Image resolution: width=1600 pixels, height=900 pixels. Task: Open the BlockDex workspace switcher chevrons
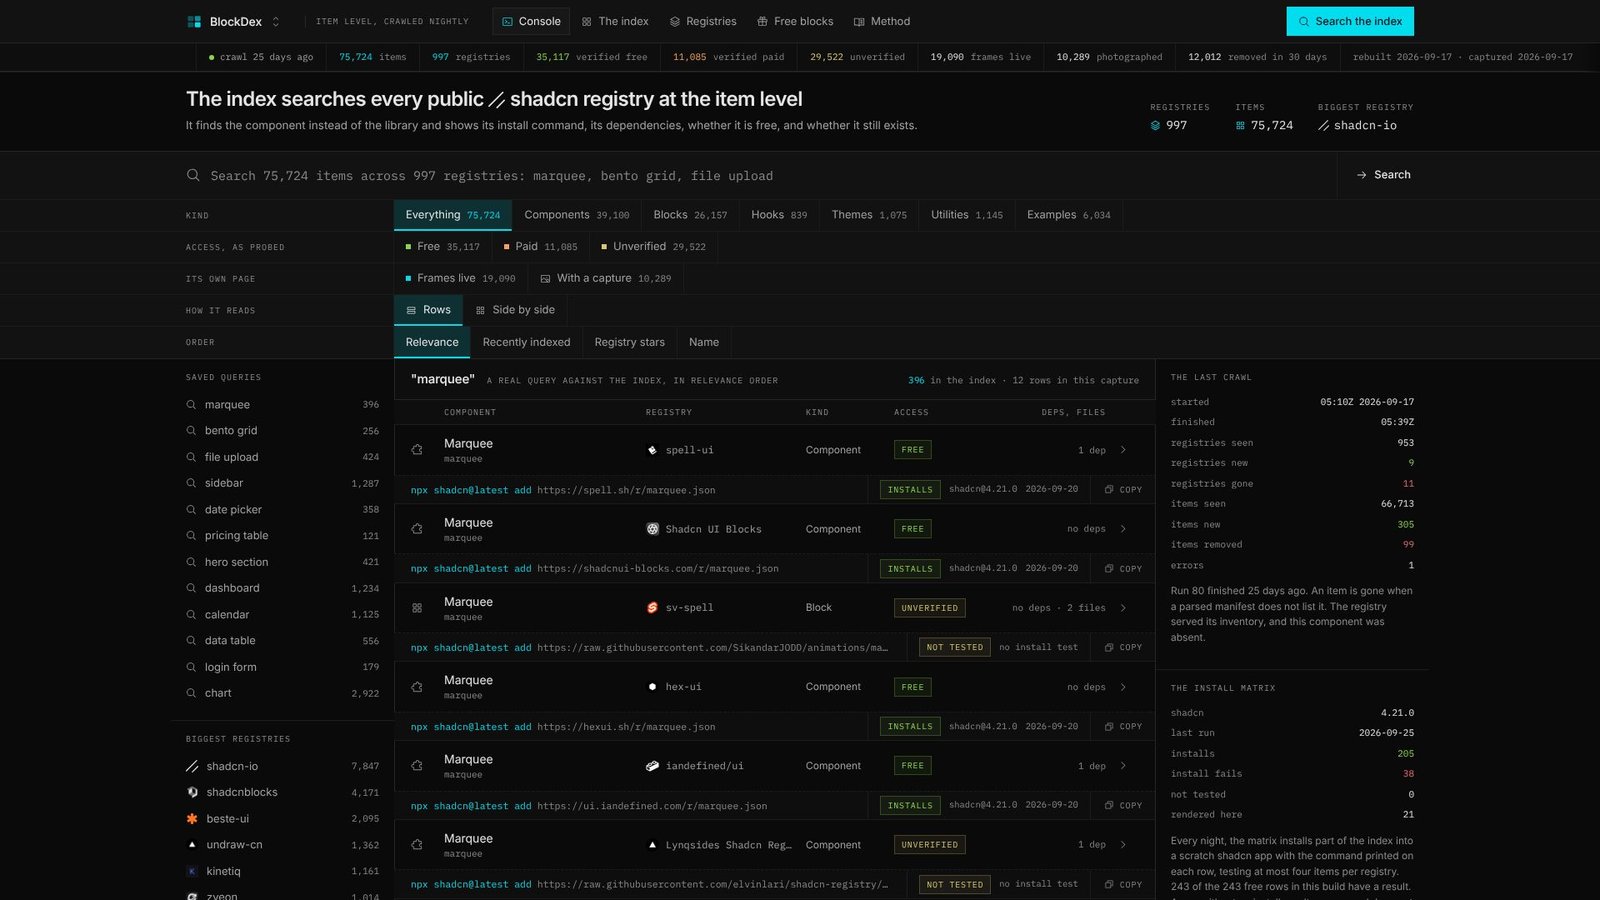click(x=276, y=21)
